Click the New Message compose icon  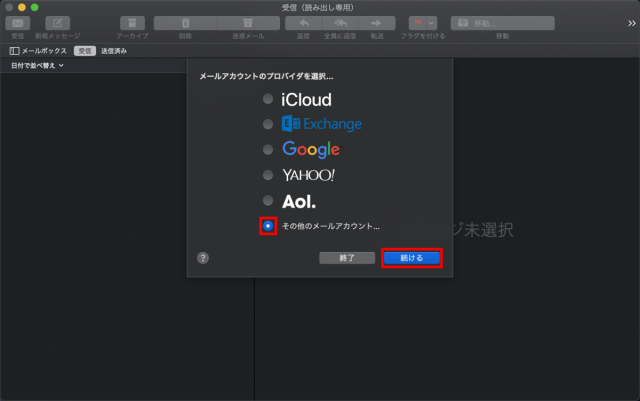58,23
